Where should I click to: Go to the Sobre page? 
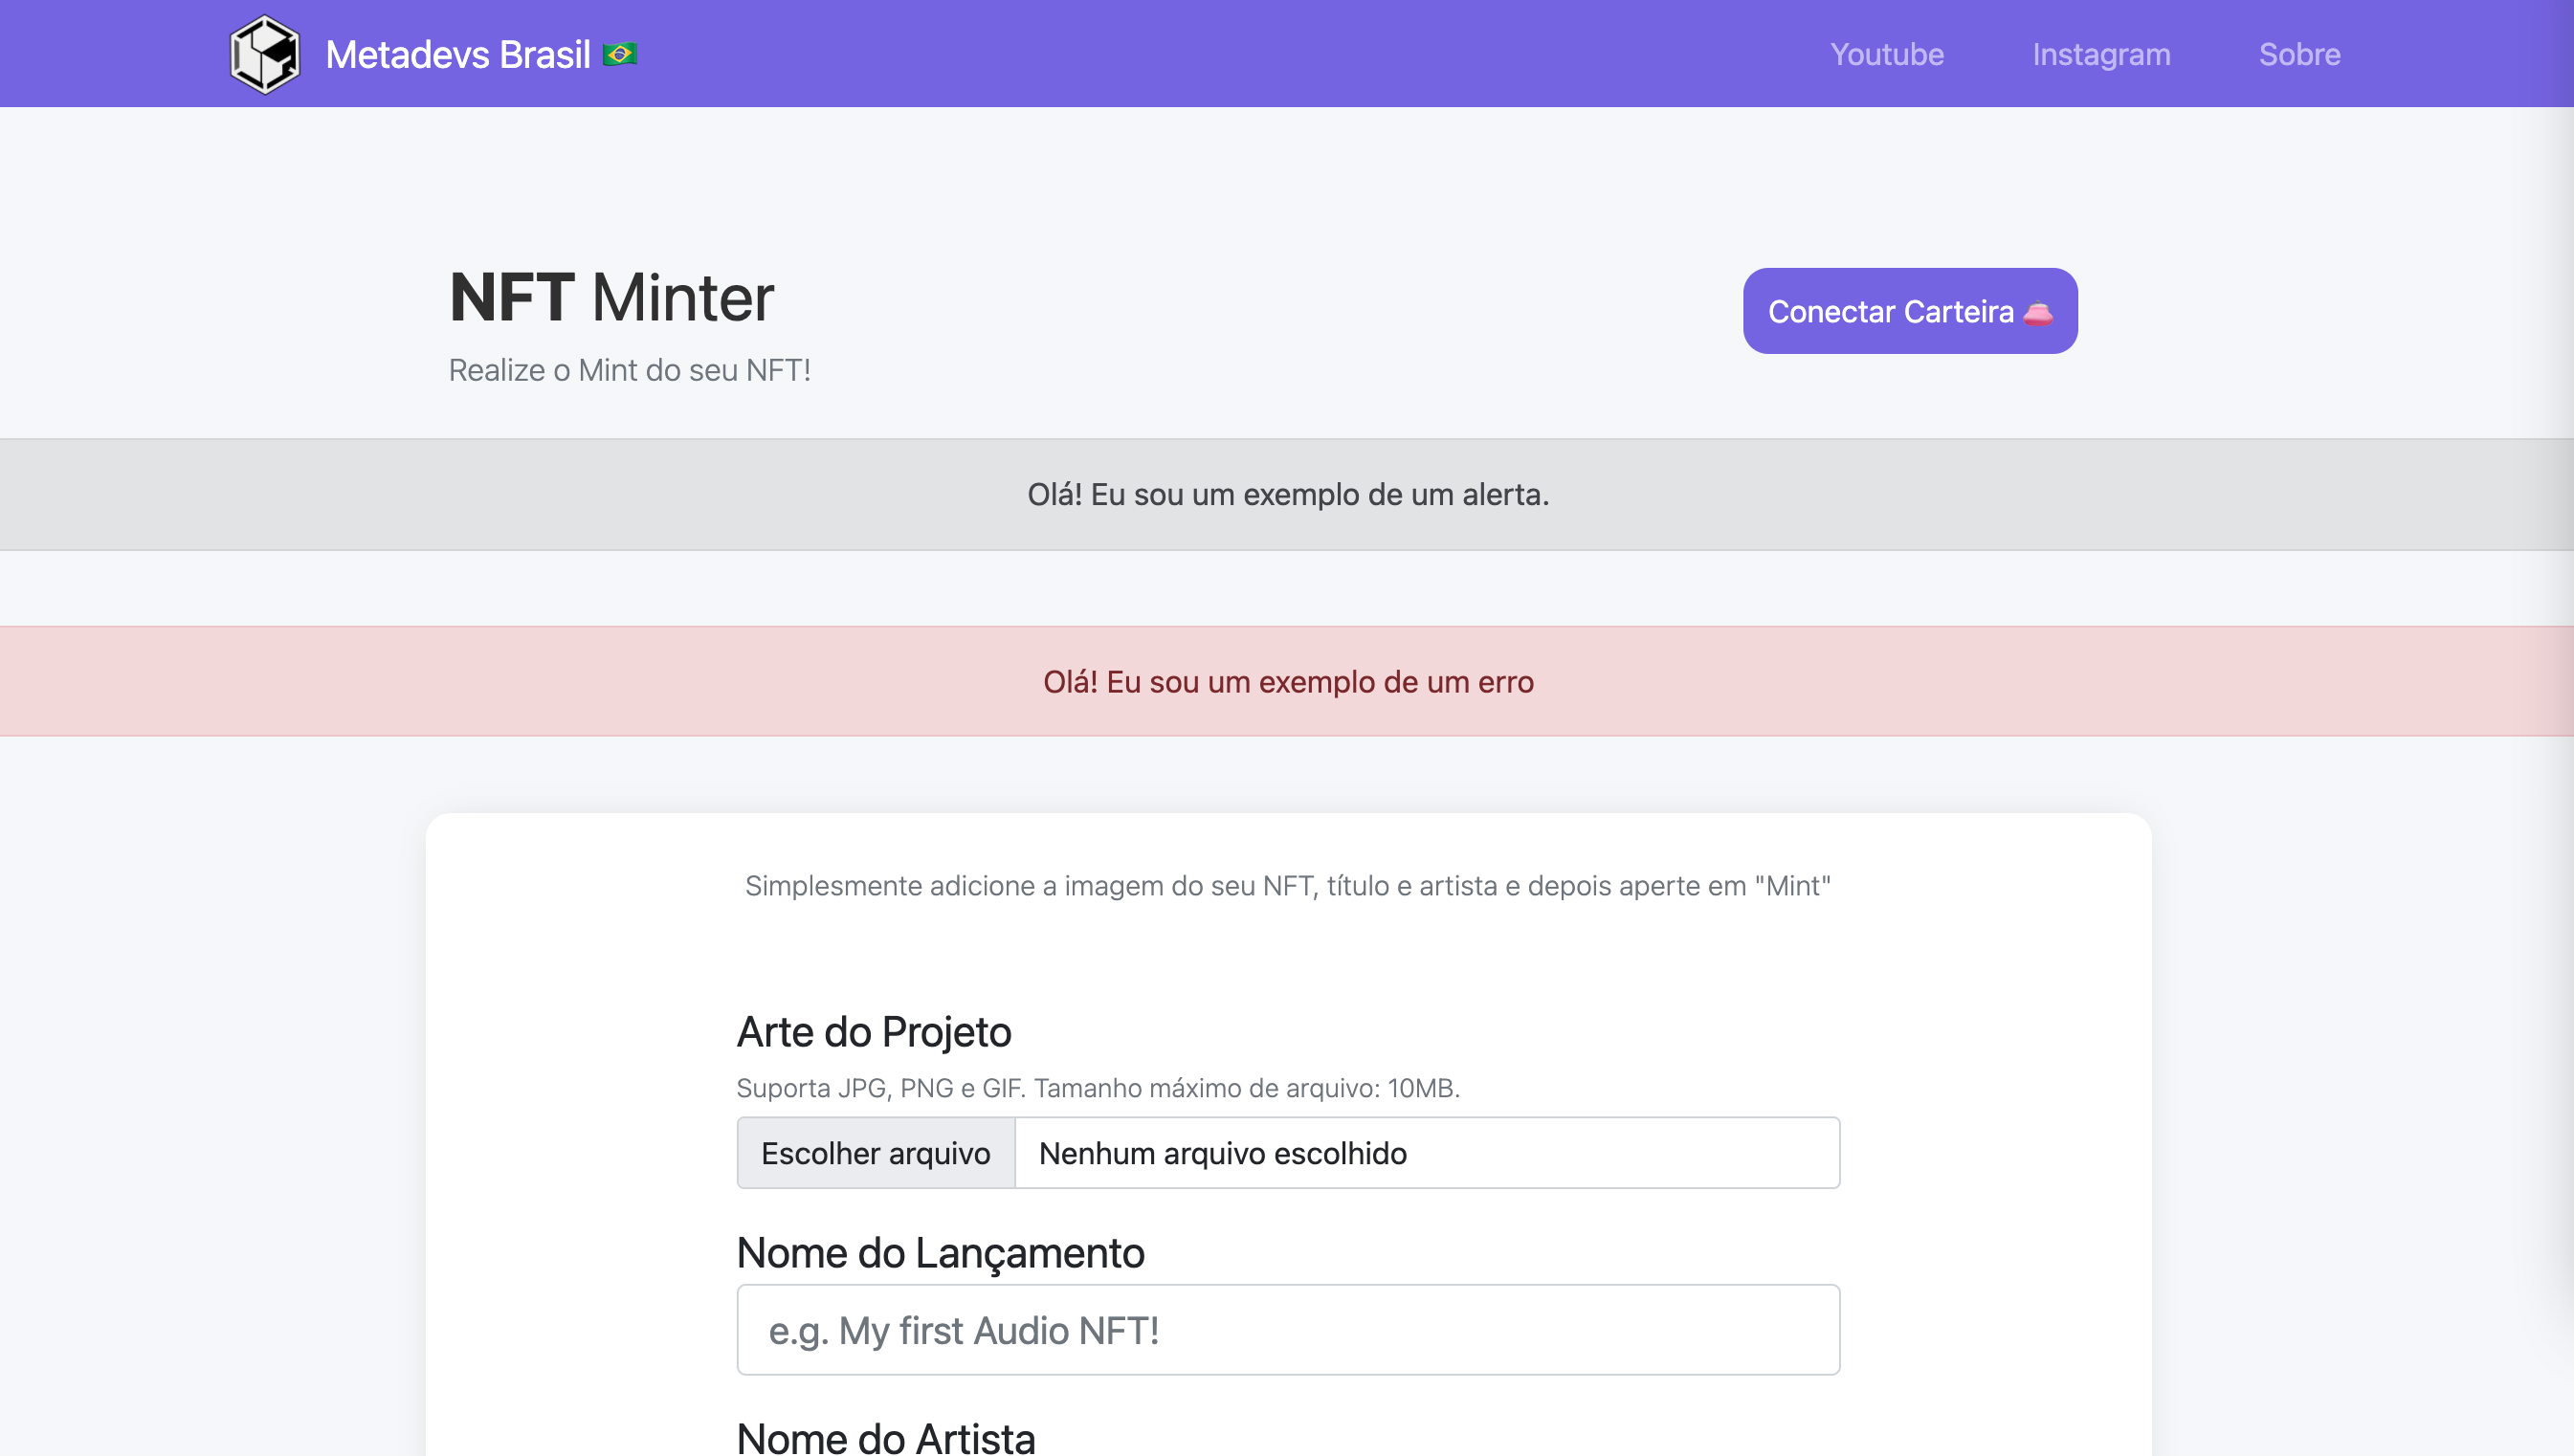2300,54
